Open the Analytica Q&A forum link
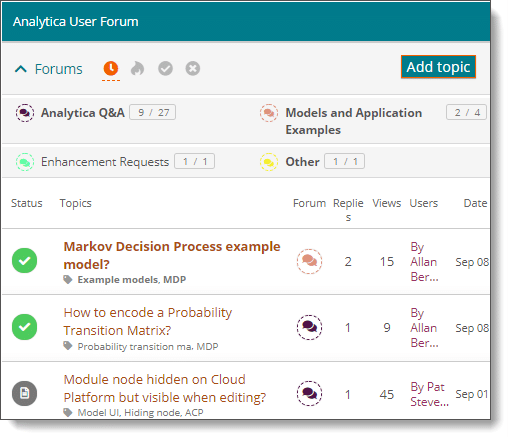Viewport: 508px width, 437px height. (83, 113)
